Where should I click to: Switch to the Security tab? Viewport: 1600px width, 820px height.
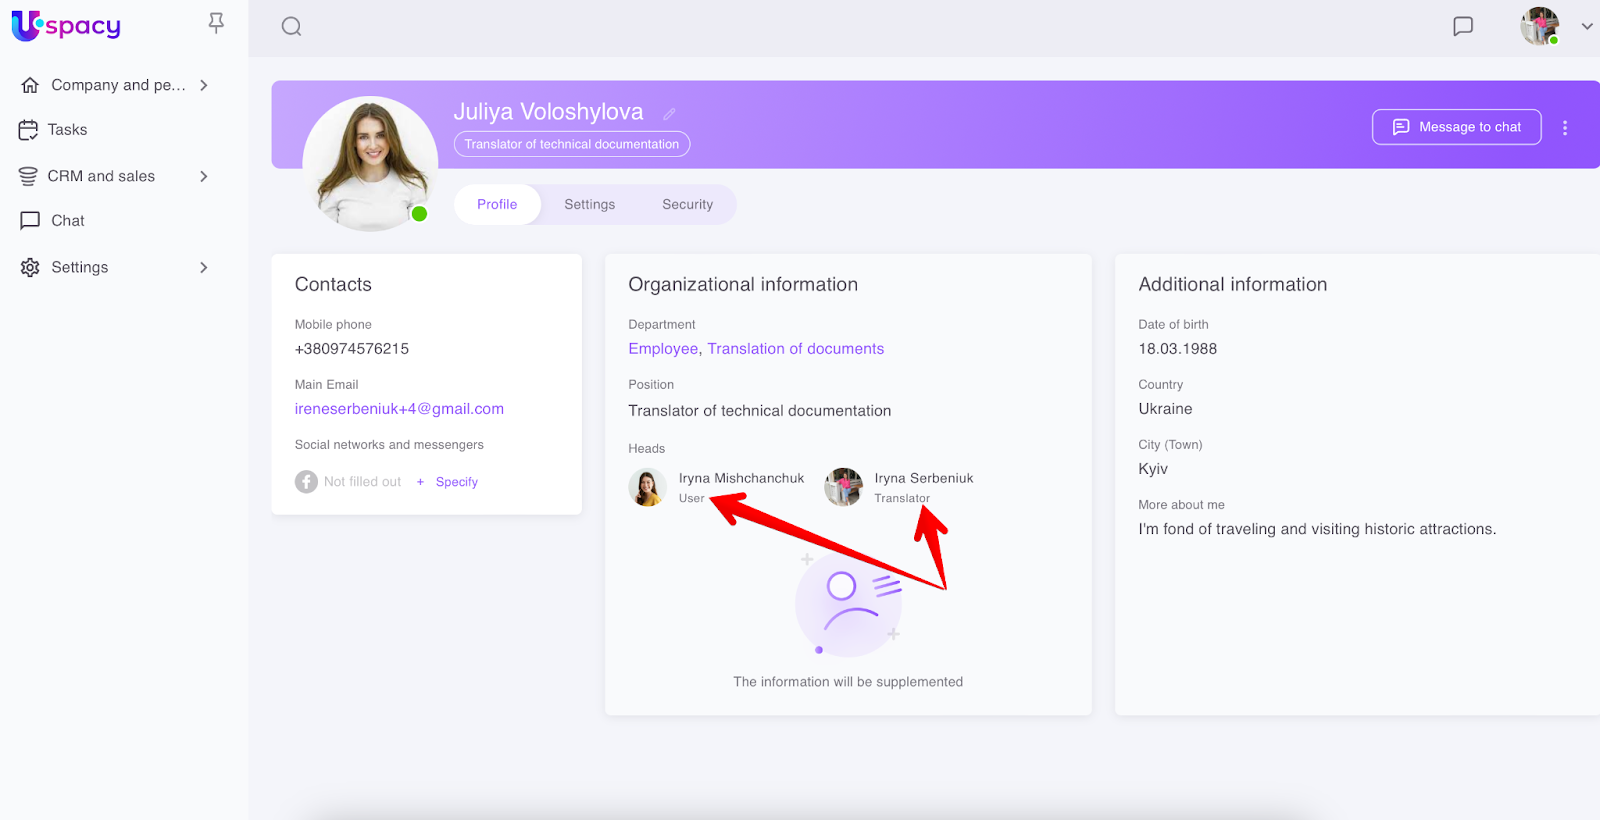[687, 204]
